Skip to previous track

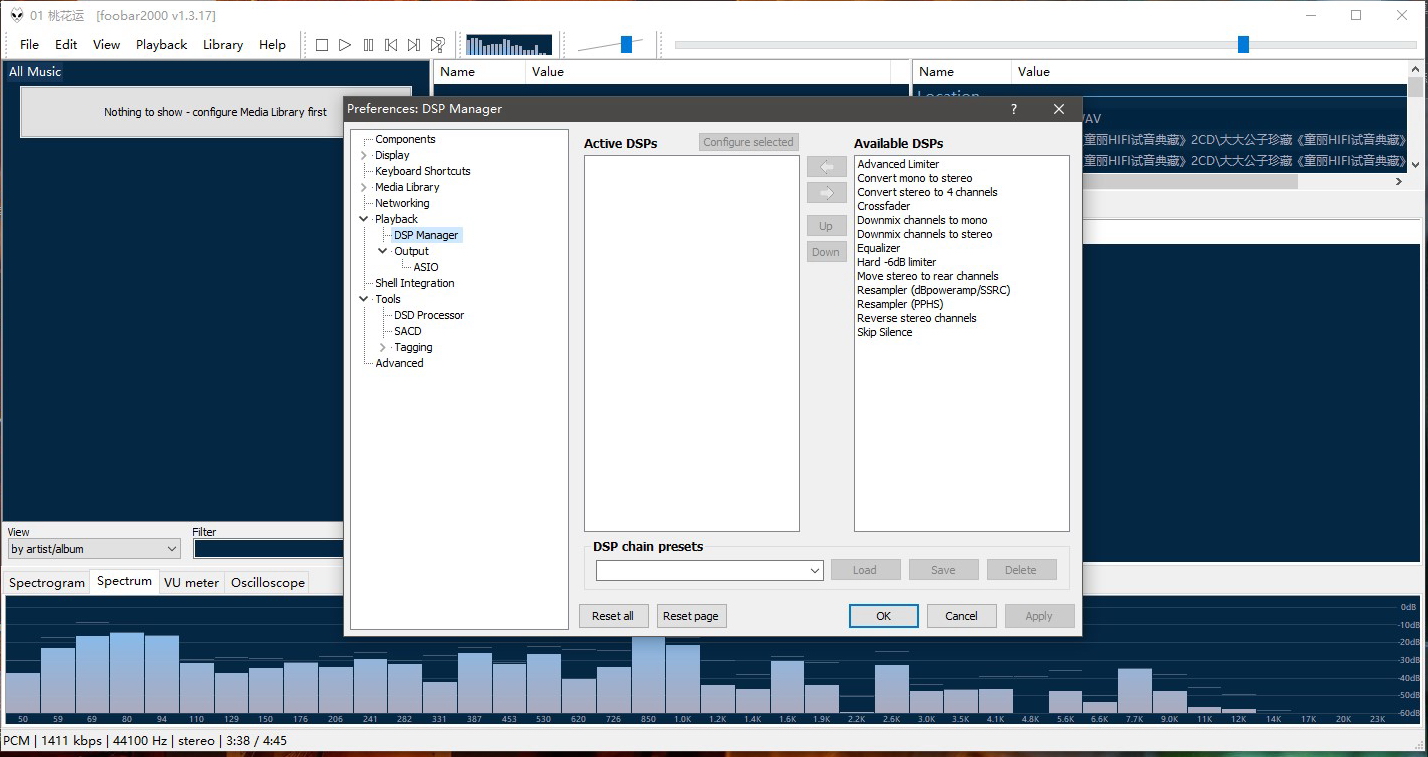(x=391, y=45)
